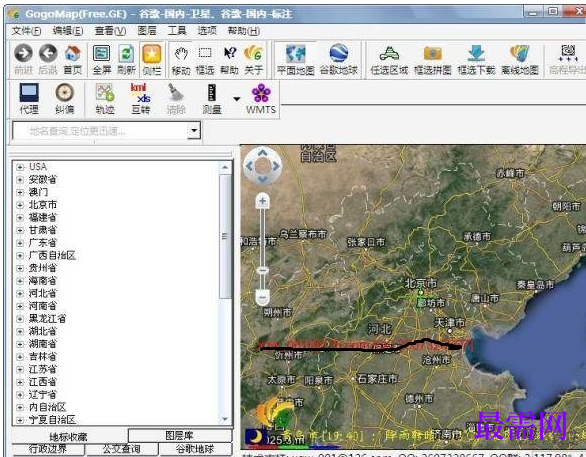The height and width of the screenshot is (457, 586).
Task: Expand the 黑龙江省 tree node
Action: 20,319
